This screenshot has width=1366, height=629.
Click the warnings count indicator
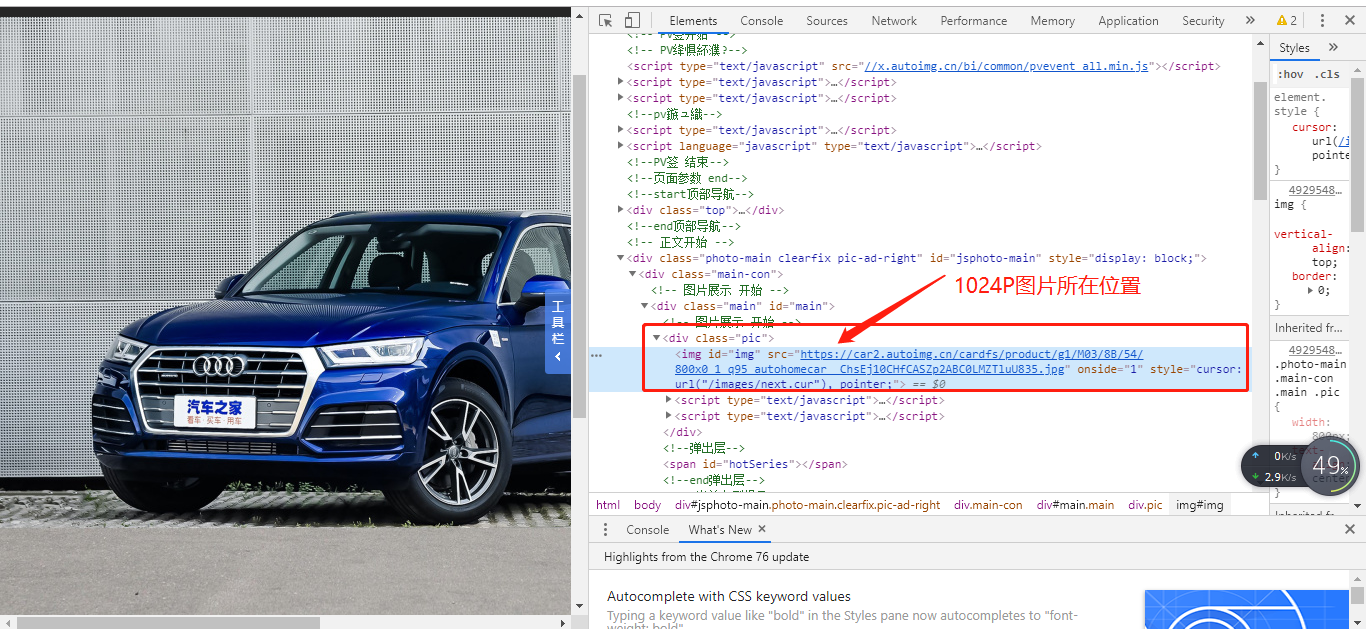click(x=1287, y=20)
